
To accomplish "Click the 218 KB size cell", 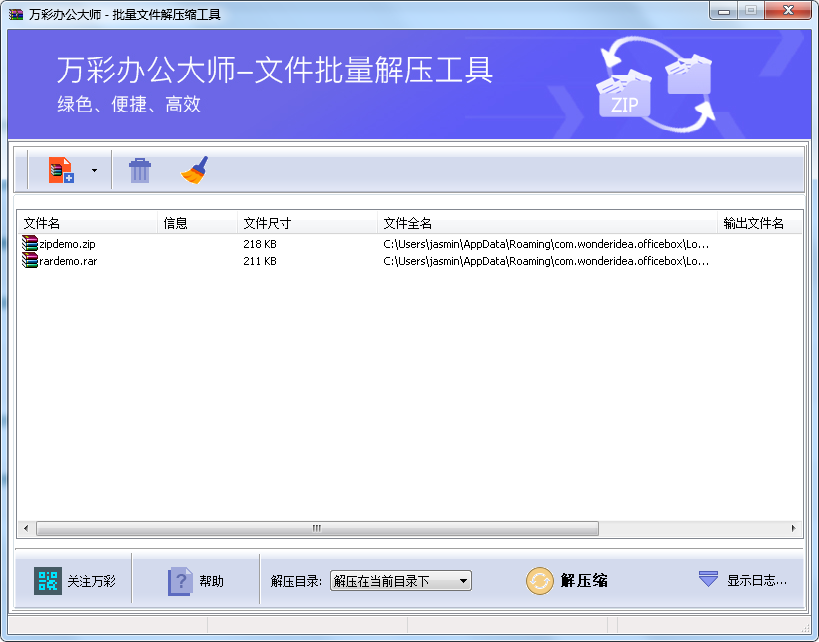I will [x=260, y=244].
